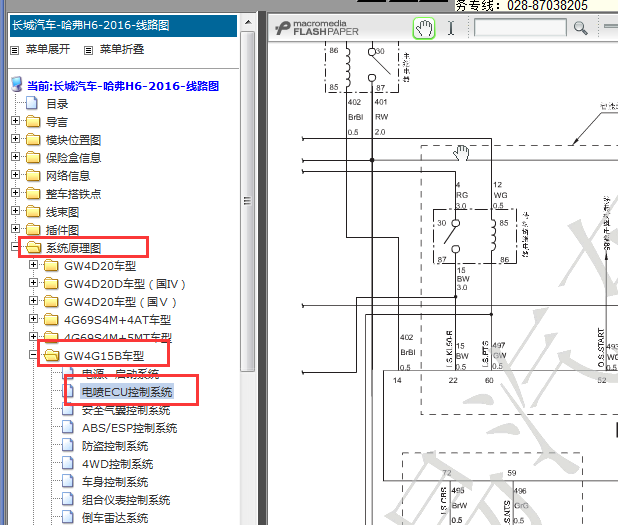Select the 插件图 tree item

tap(63, 230)
